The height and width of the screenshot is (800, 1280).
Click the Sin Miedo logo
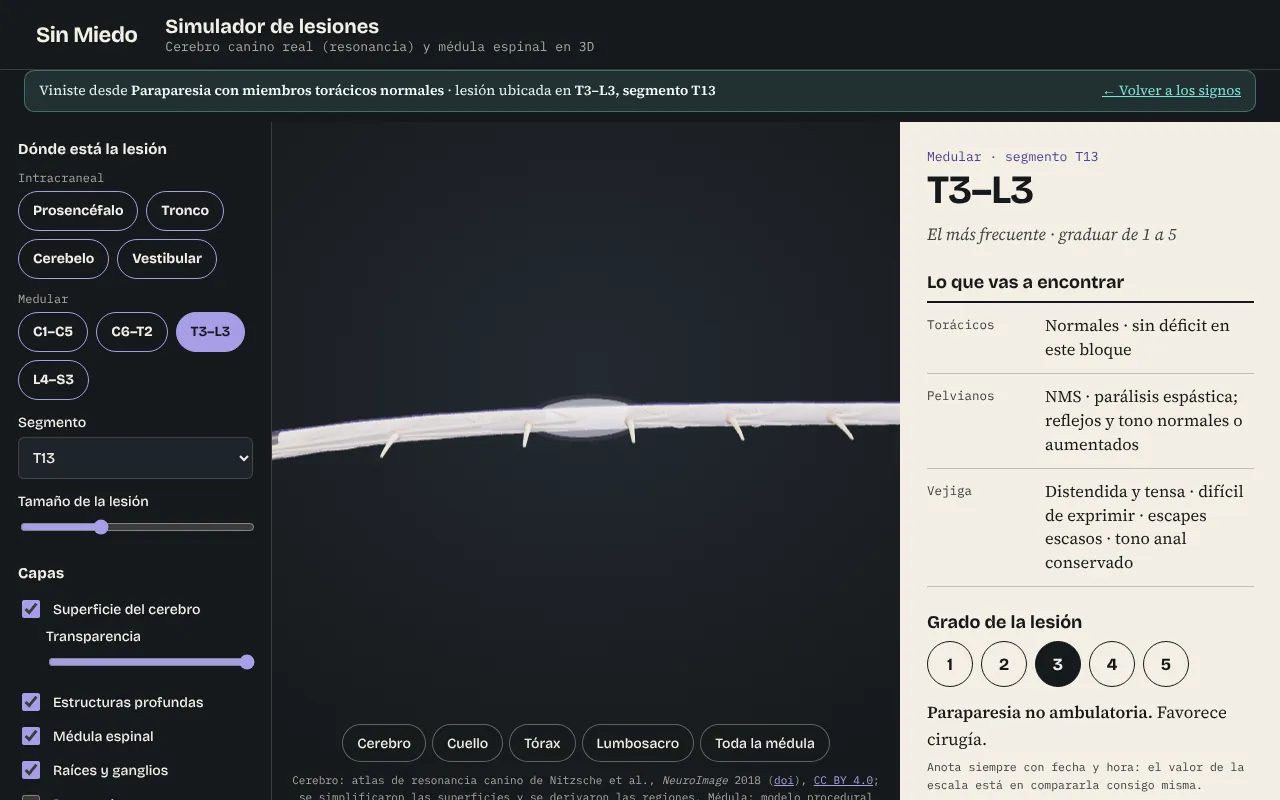tap(87, 34)
